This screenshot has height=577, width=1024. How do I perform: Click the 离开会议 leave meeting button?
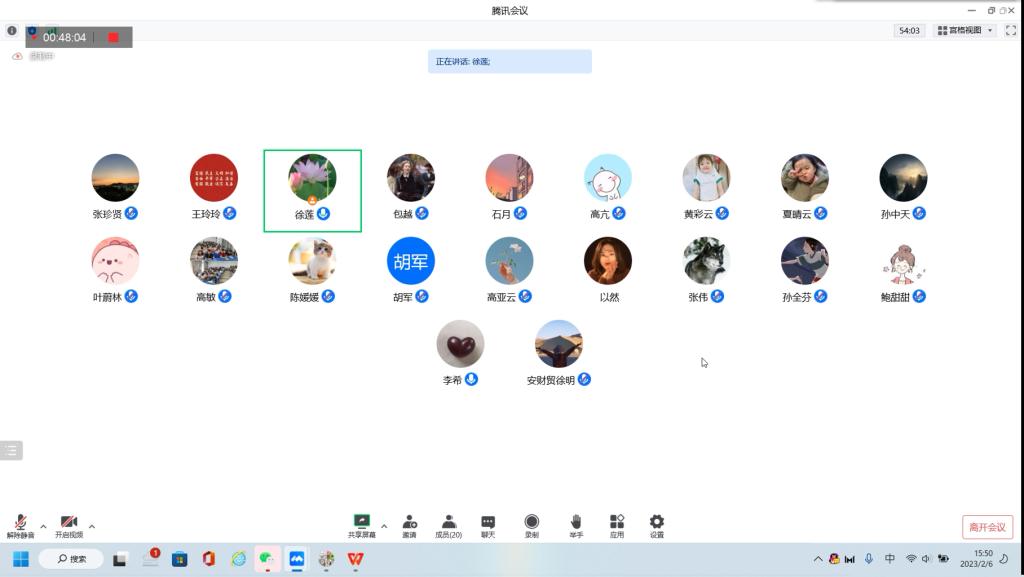click(987, 527)
